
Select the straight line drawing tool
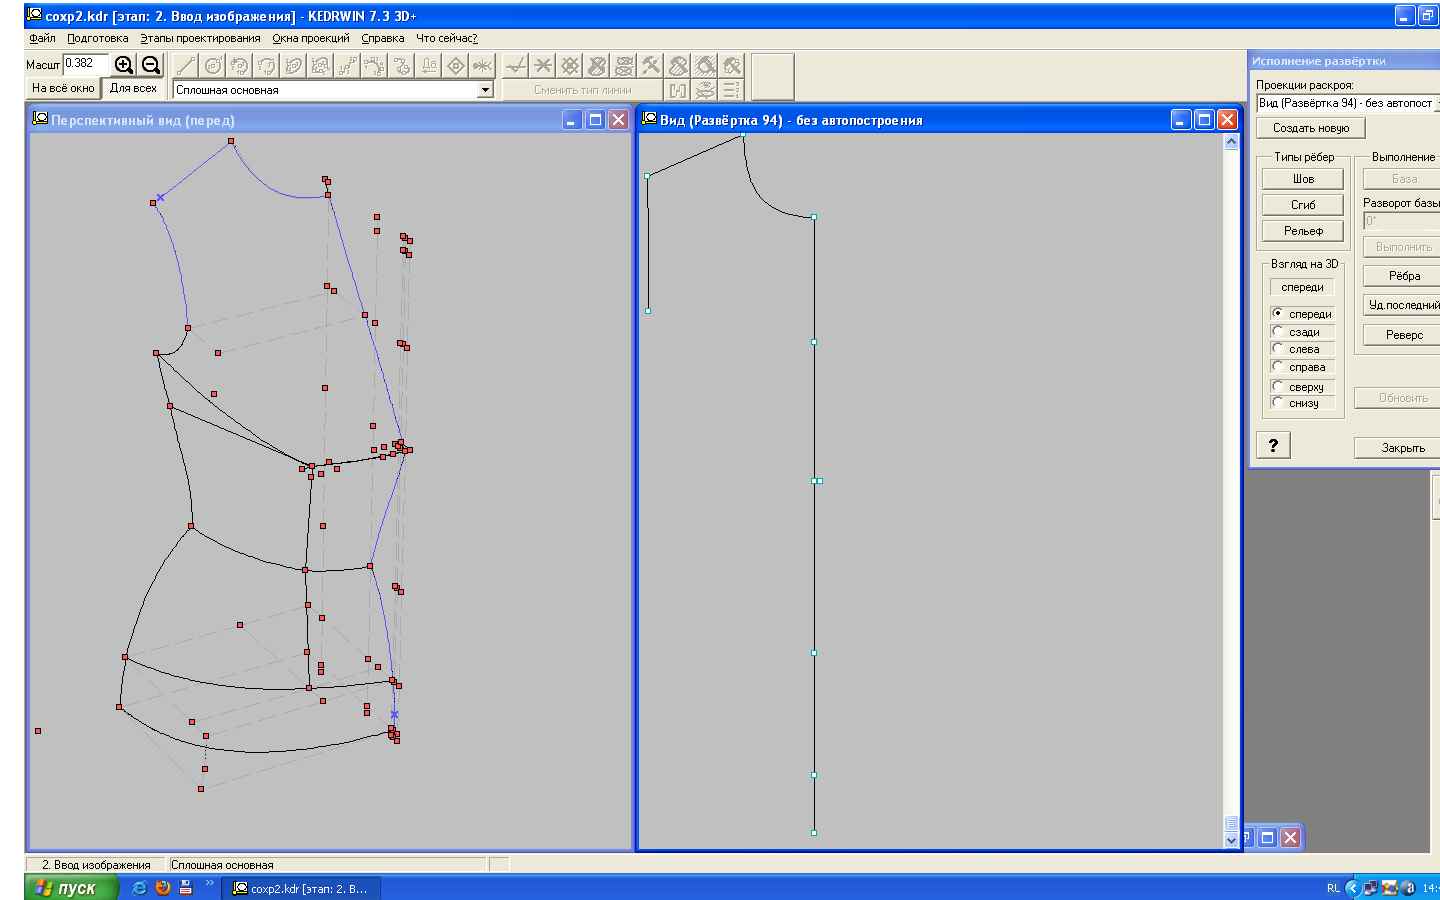click(186, 66)
